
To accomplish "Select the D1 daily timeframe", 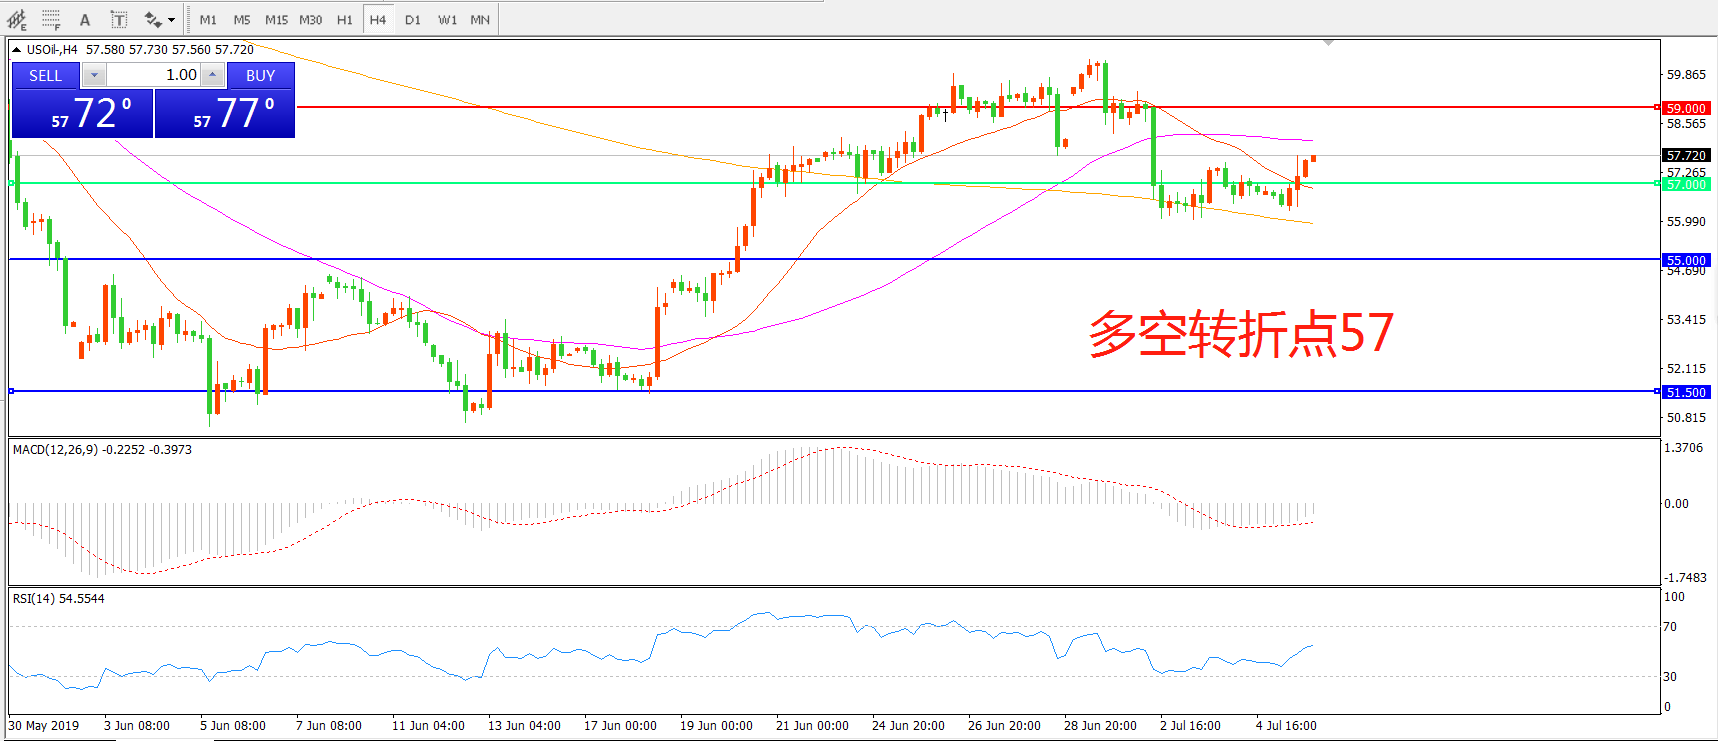I will [413, 19].
